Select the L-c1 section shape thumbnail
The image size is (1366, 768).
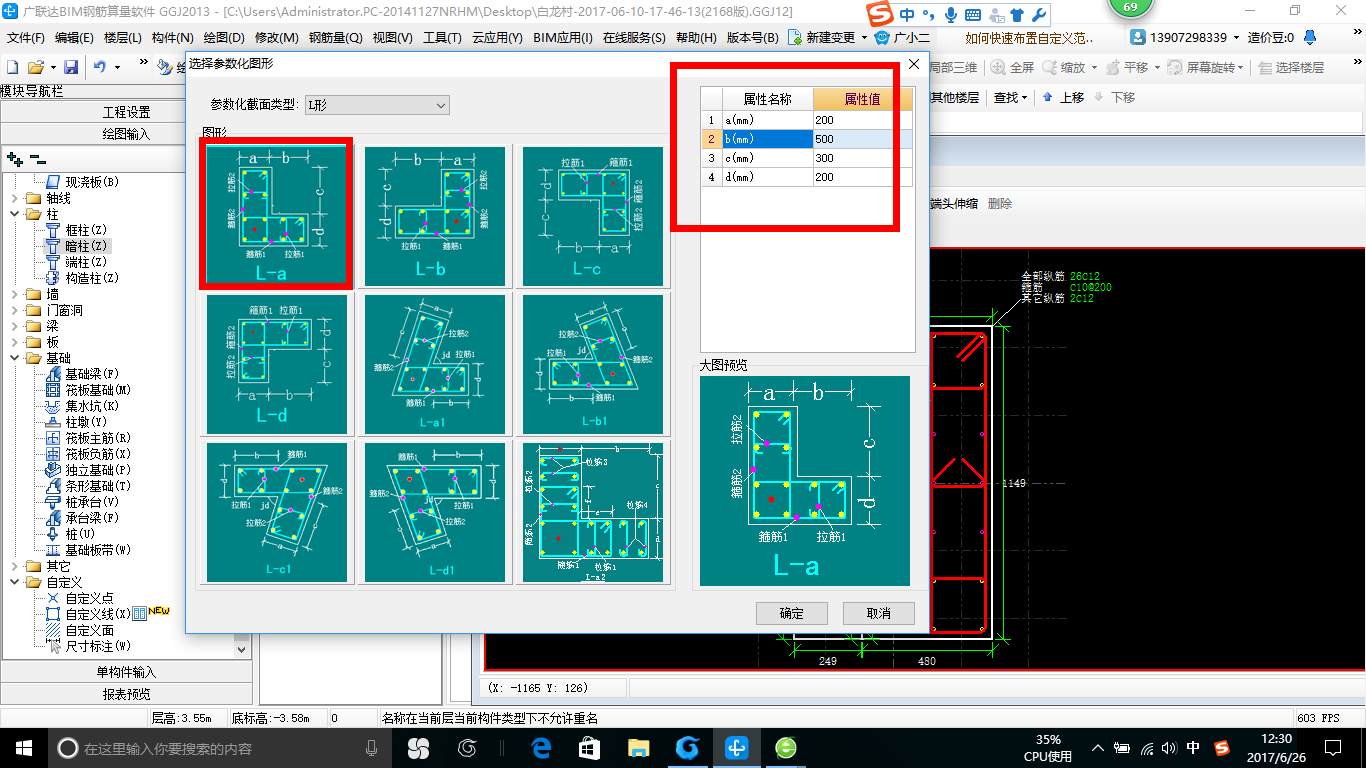click(x=277, y=512)
